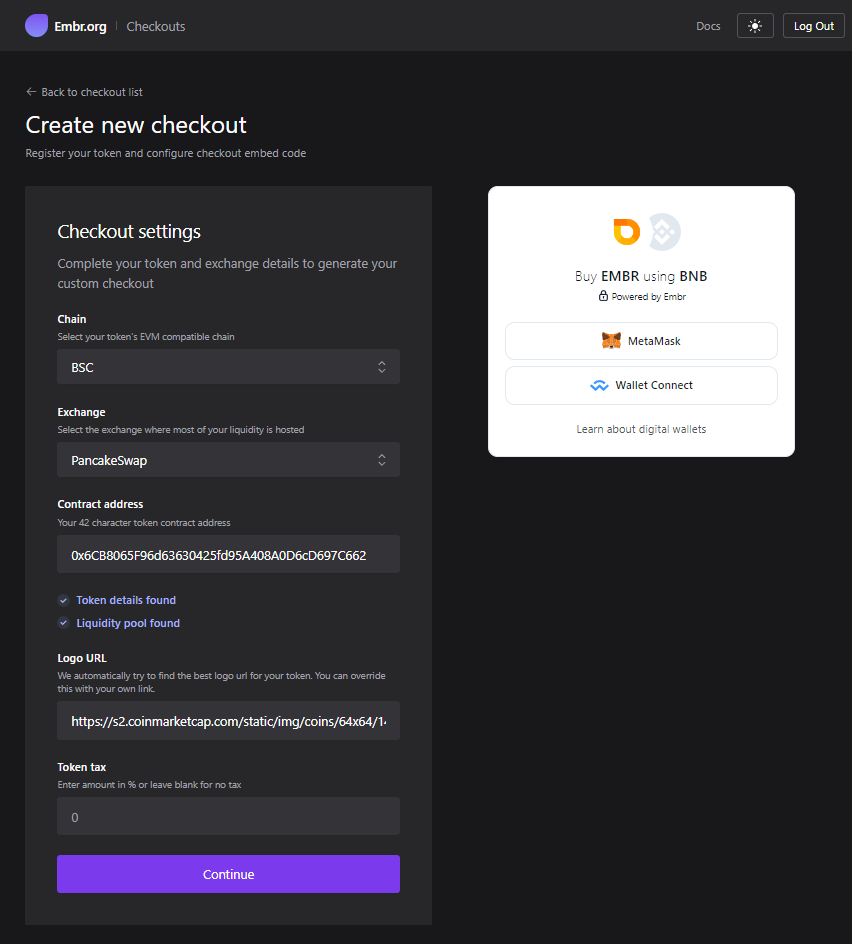The height and width of the screenshot is (944, 852).
Task: Click the Continue button
Action: [x=228, y=874]
